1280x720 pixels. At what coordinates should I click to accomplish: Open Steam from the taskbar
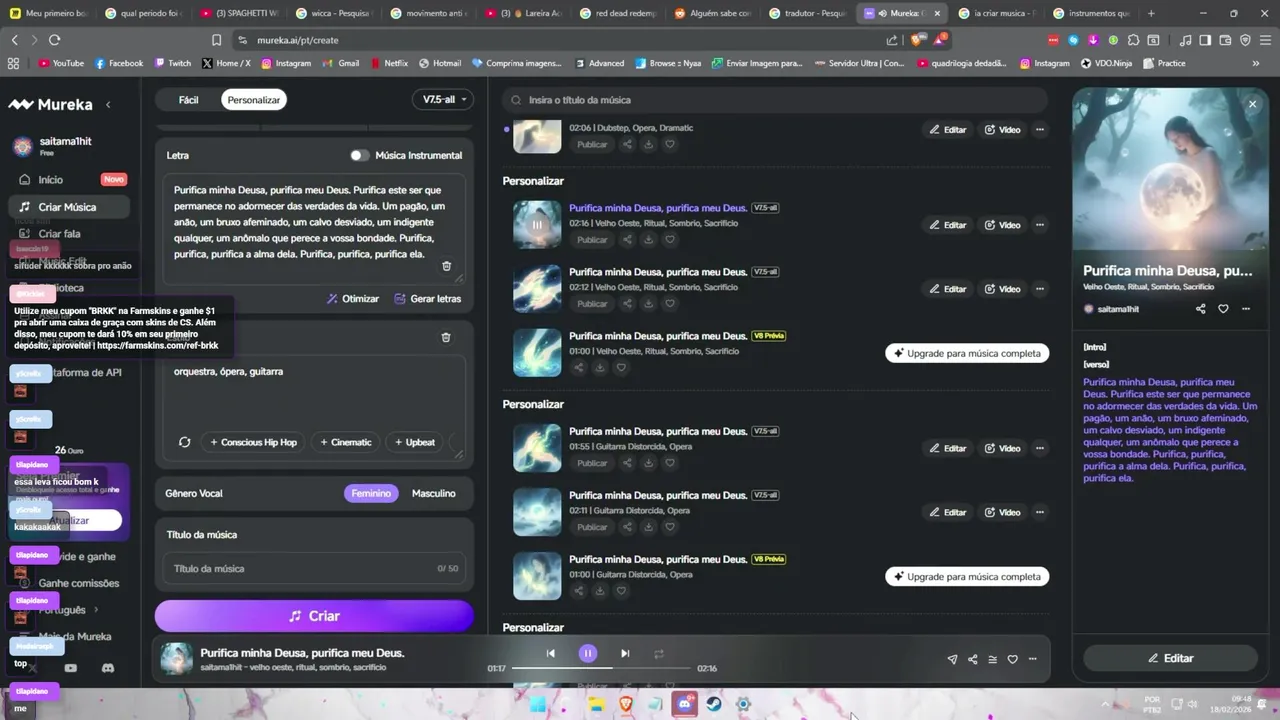pyautogui.click(x=714, y=704)
